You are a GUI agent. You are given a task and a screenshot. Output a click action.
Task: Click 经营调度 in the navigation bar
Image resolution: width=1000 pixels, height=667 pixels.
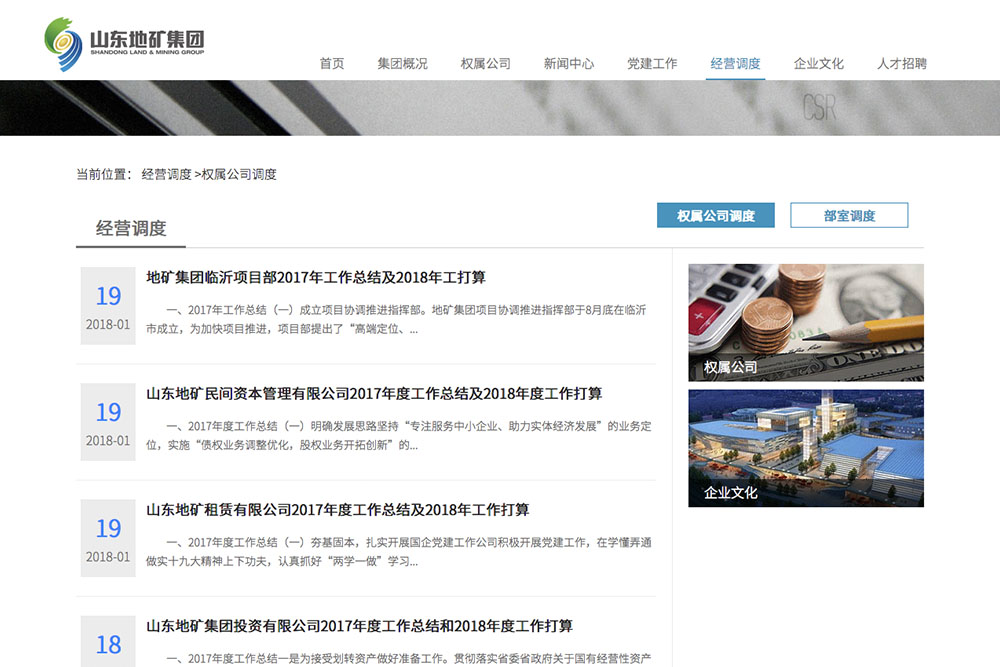pyautogui.click(x=735, y=63)
